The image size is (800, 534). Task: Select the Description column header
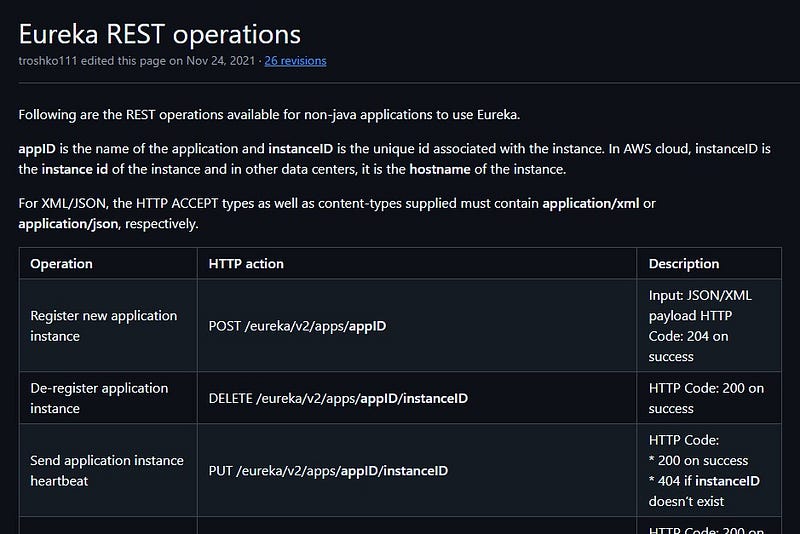click(683, 264)
